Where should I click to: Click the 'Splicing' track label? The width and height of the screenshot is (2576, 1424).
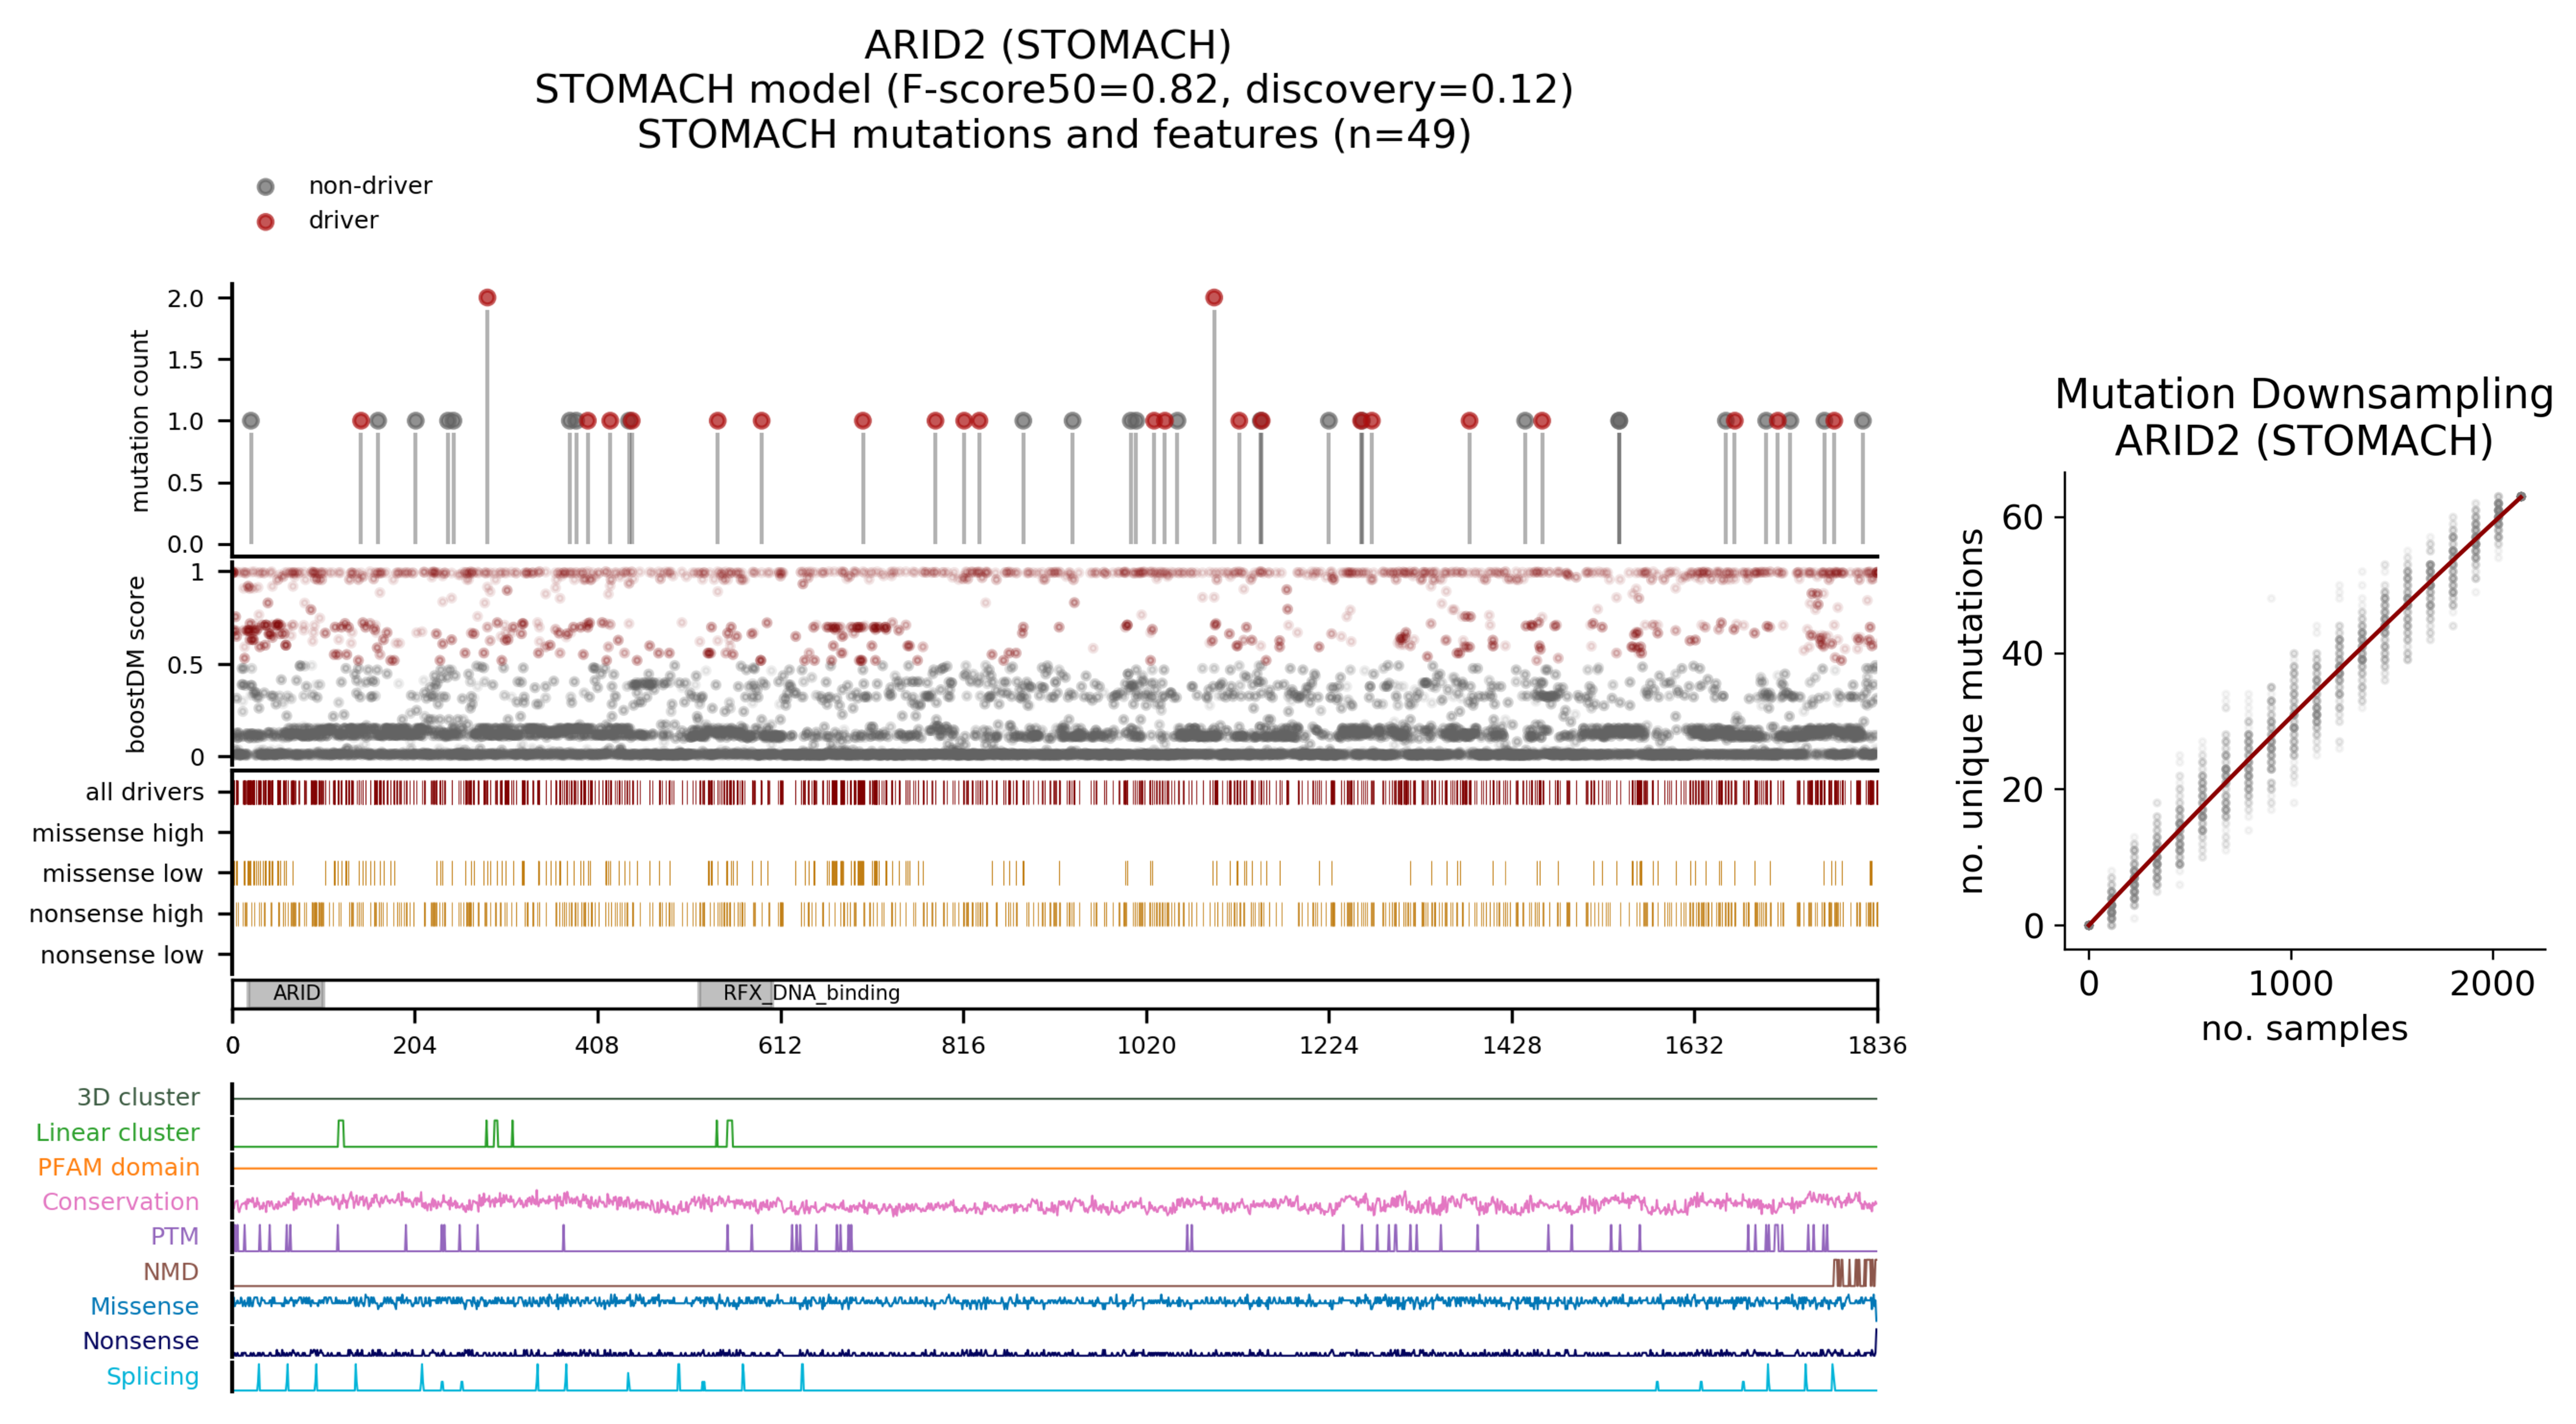(152, 1376)
